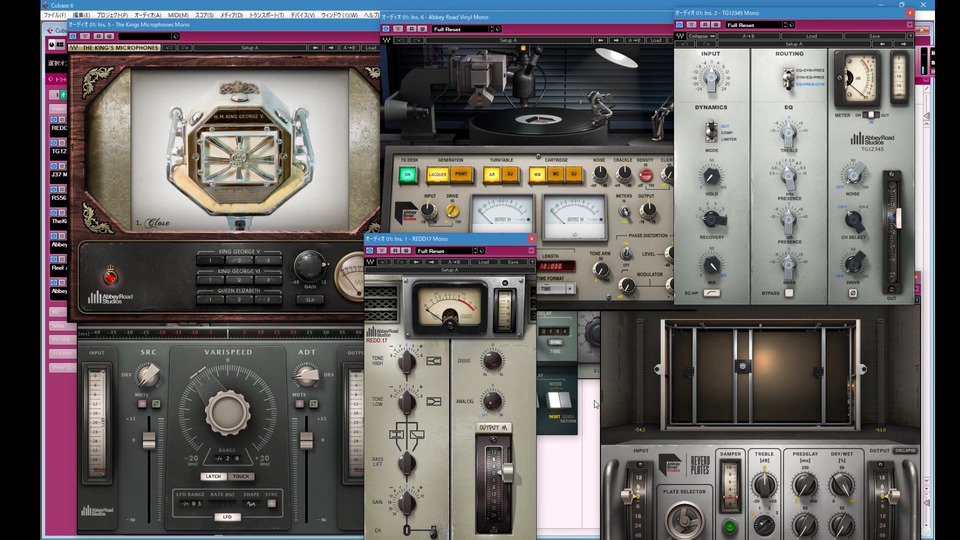960x540 pixels.
Task: Toggle the green TG DESK ON button
Action: pyautogui.click(x=407, y=175)
